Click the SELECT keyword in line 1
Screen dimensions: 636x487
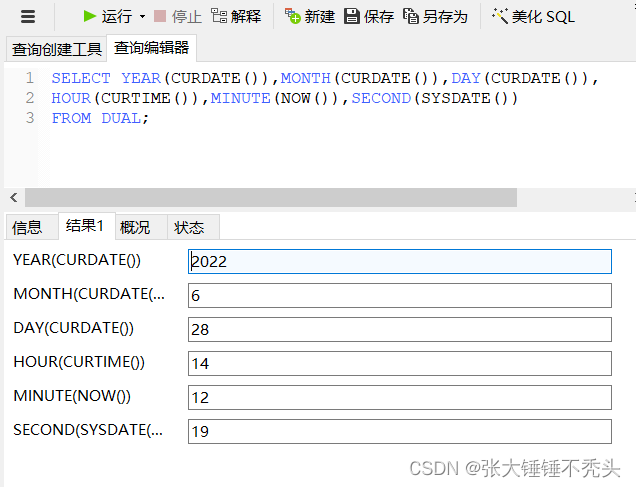coord(81,78)
